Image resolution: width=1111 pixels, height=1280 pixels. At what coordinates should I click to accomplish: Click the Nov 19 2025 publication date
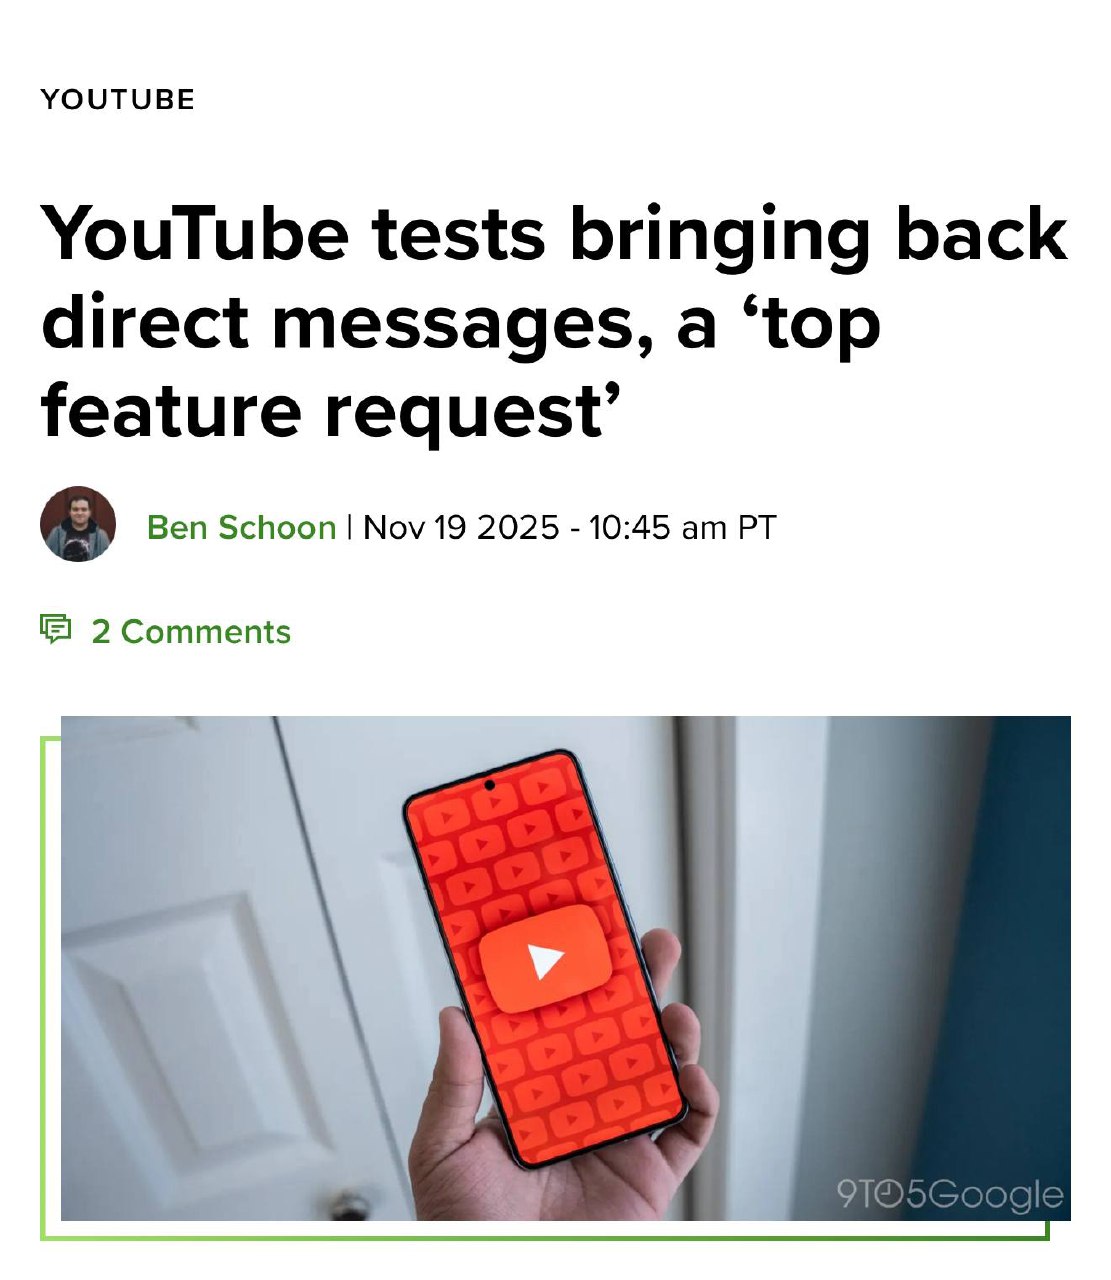(460, 527)
